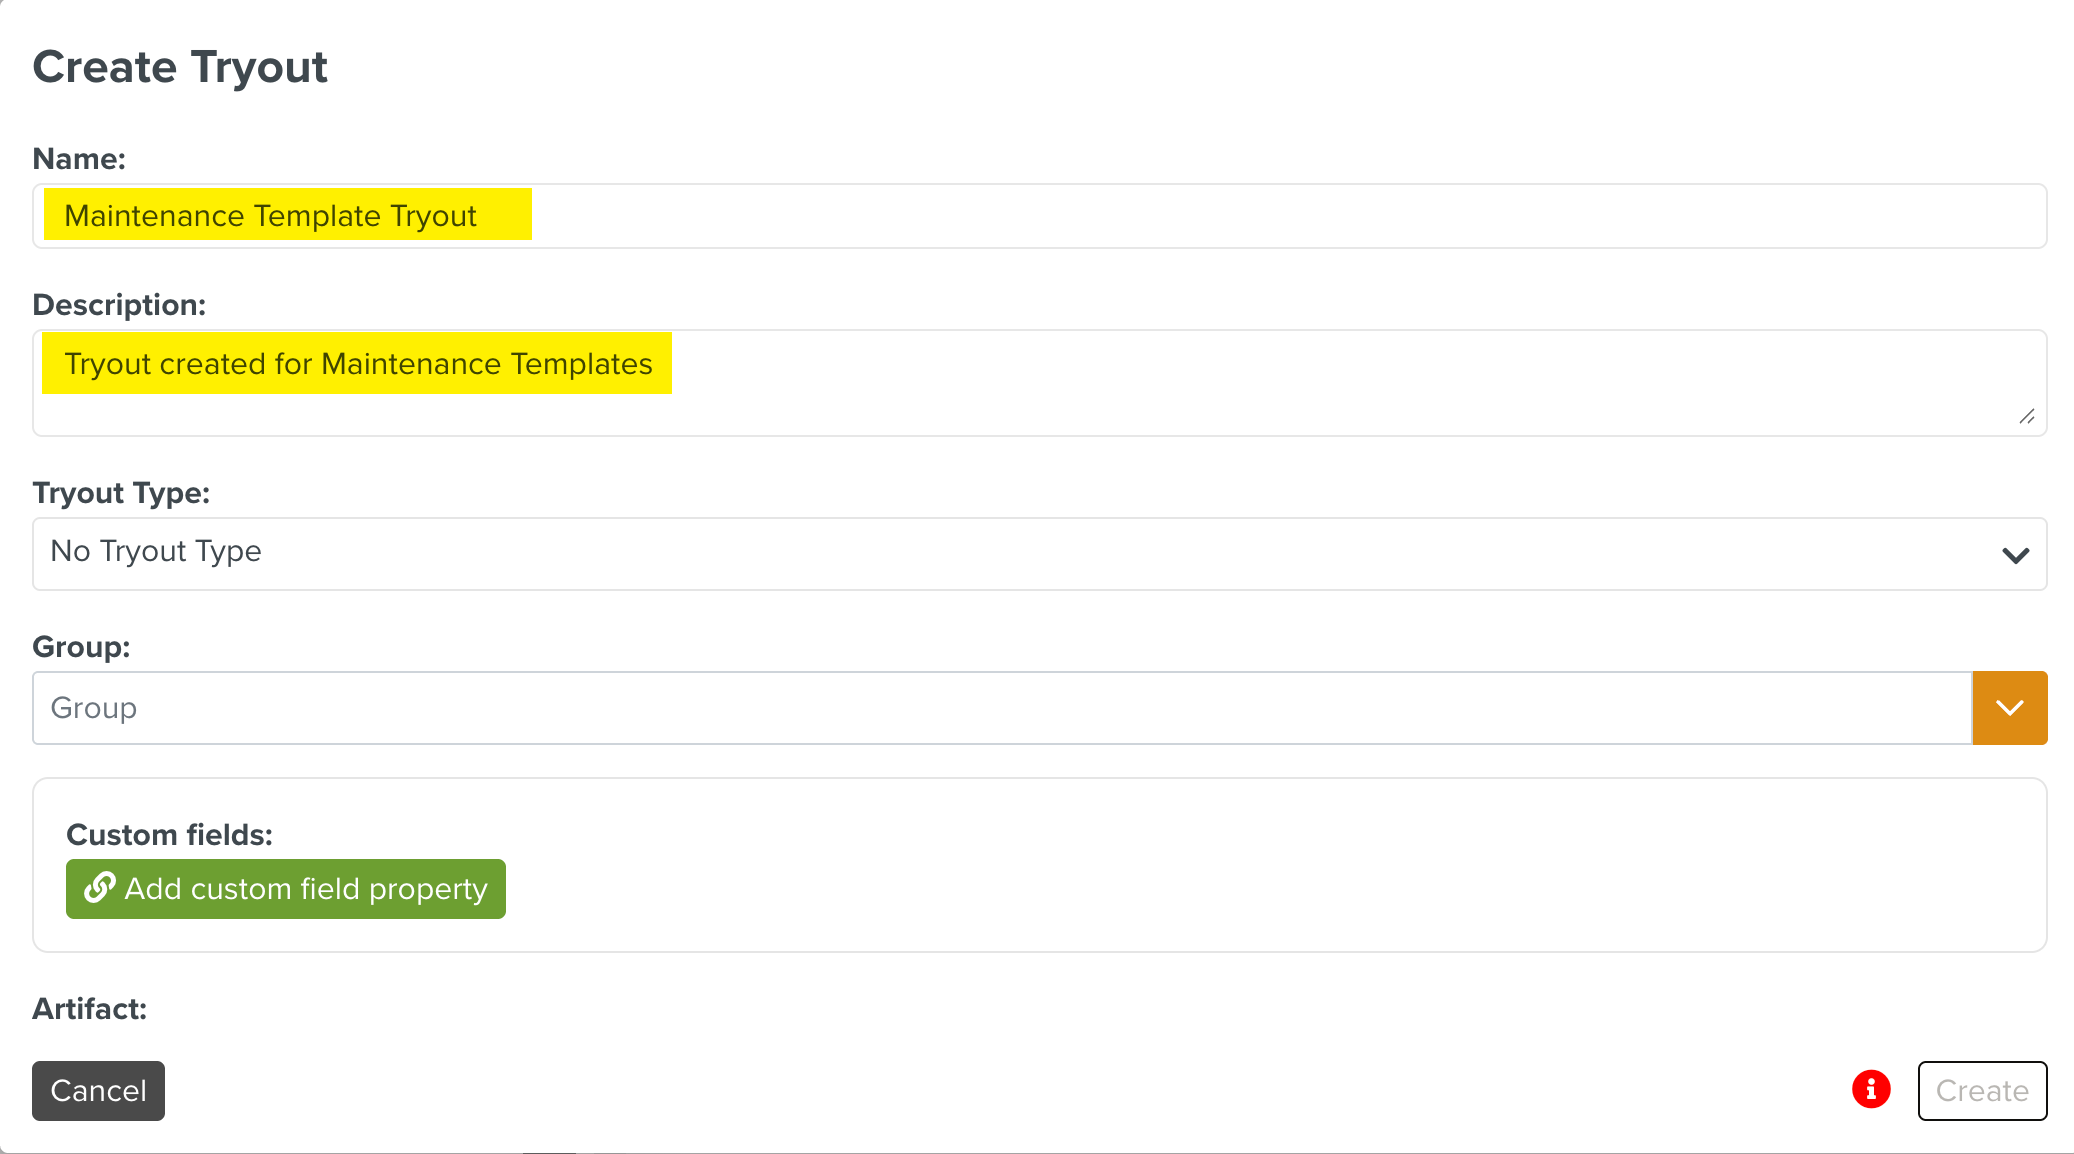Click the Create button
This screenshot has width=2074, height=1154.
pyautogui.click(x=1981, y=1090)
